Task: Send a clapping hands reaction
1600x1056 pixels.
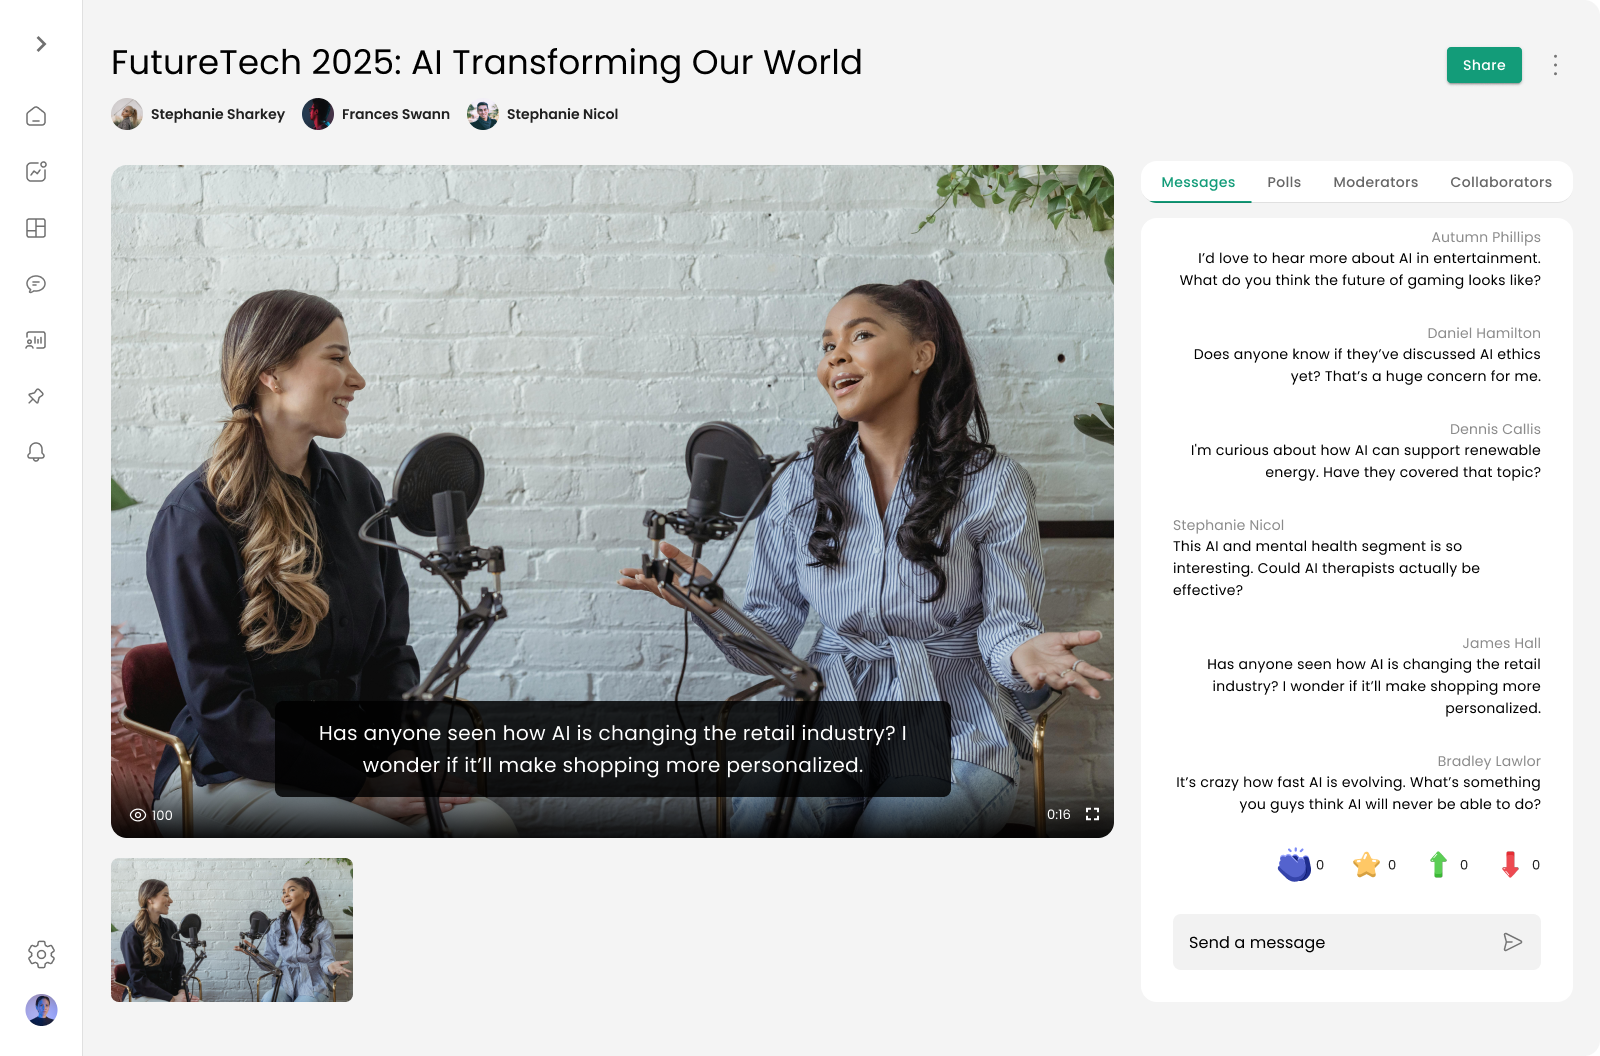Action: (x=1294, y=865)
